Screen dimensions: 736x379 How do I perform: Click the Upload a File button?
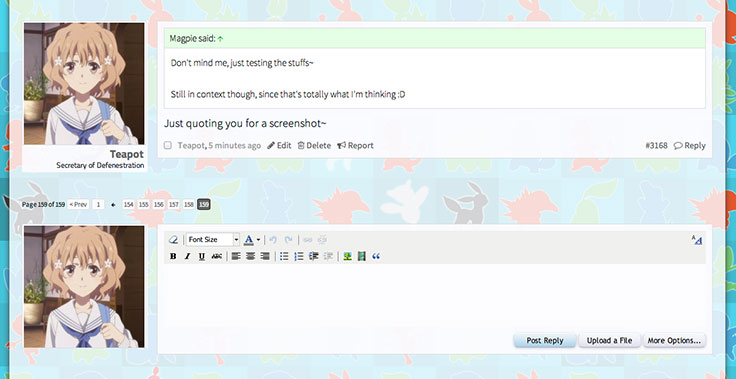tap(609, 340)
